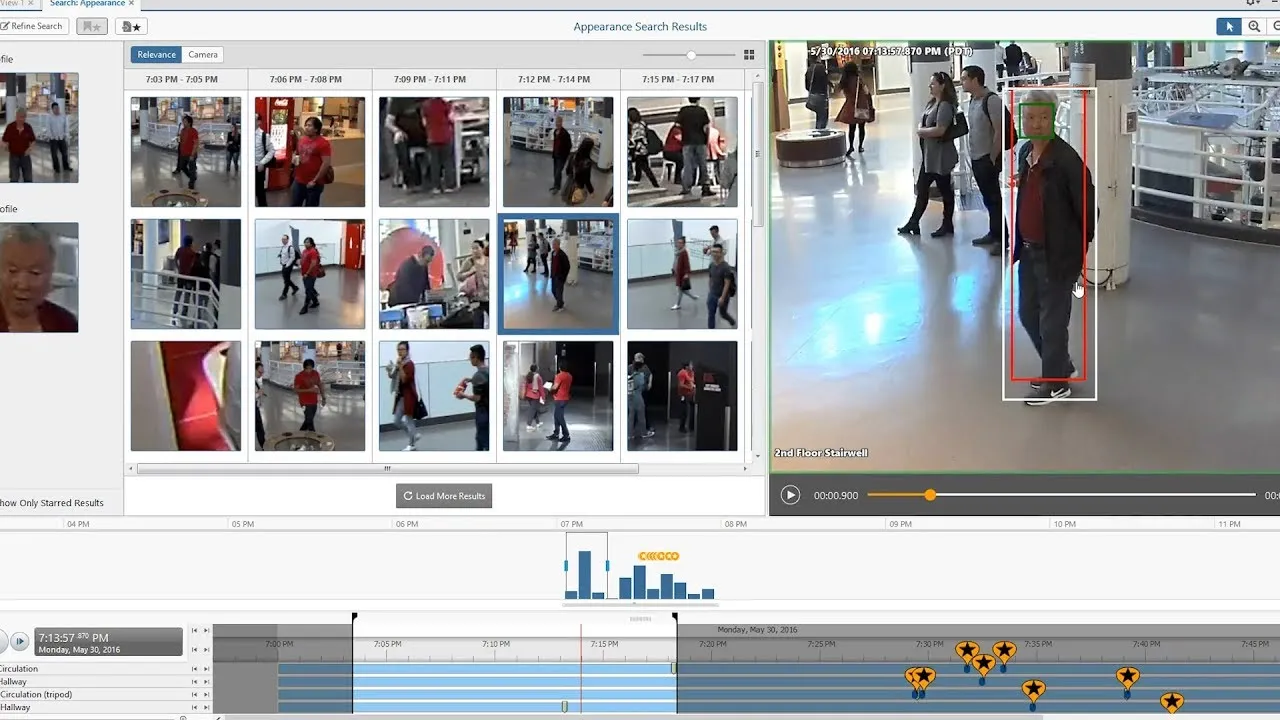Select the pointer tool icon
Image resolution: width=1280 pixels, height=720 pixels.
(1228, 27)
